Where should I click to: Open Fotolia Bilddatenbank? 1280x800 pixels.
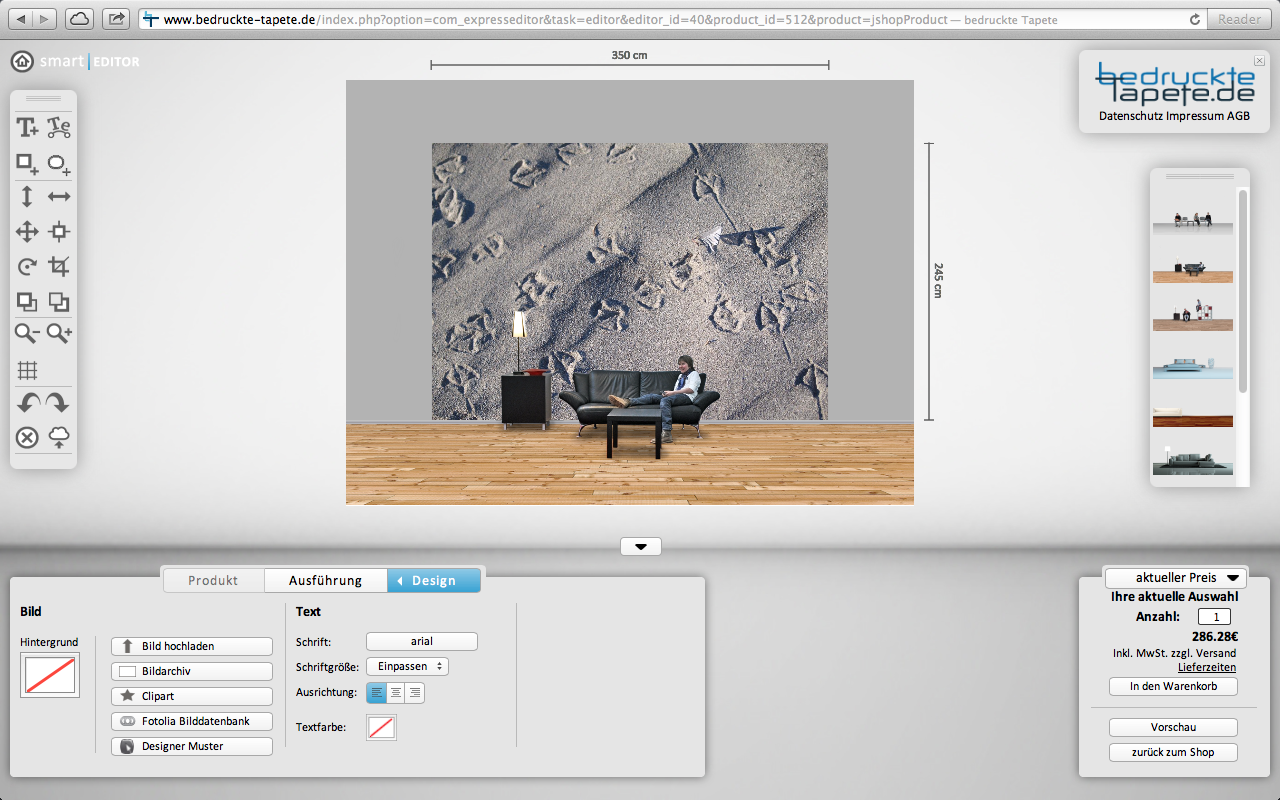point(192,721)
